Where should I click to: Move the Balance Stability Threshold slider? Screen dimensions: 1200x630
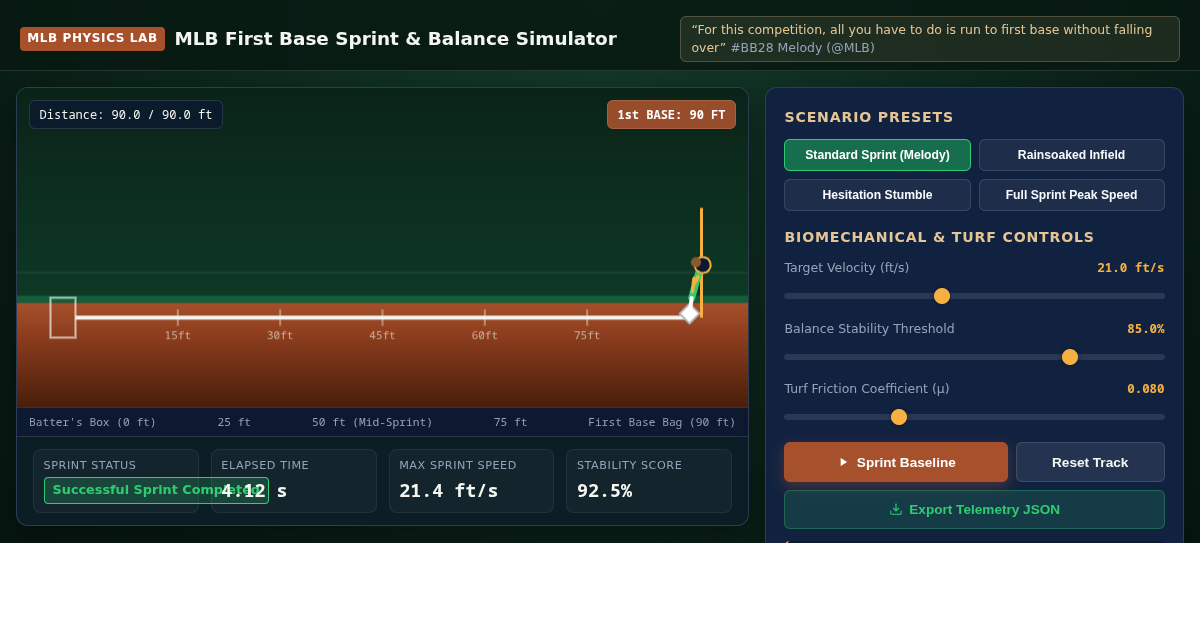click(1070, 357)
